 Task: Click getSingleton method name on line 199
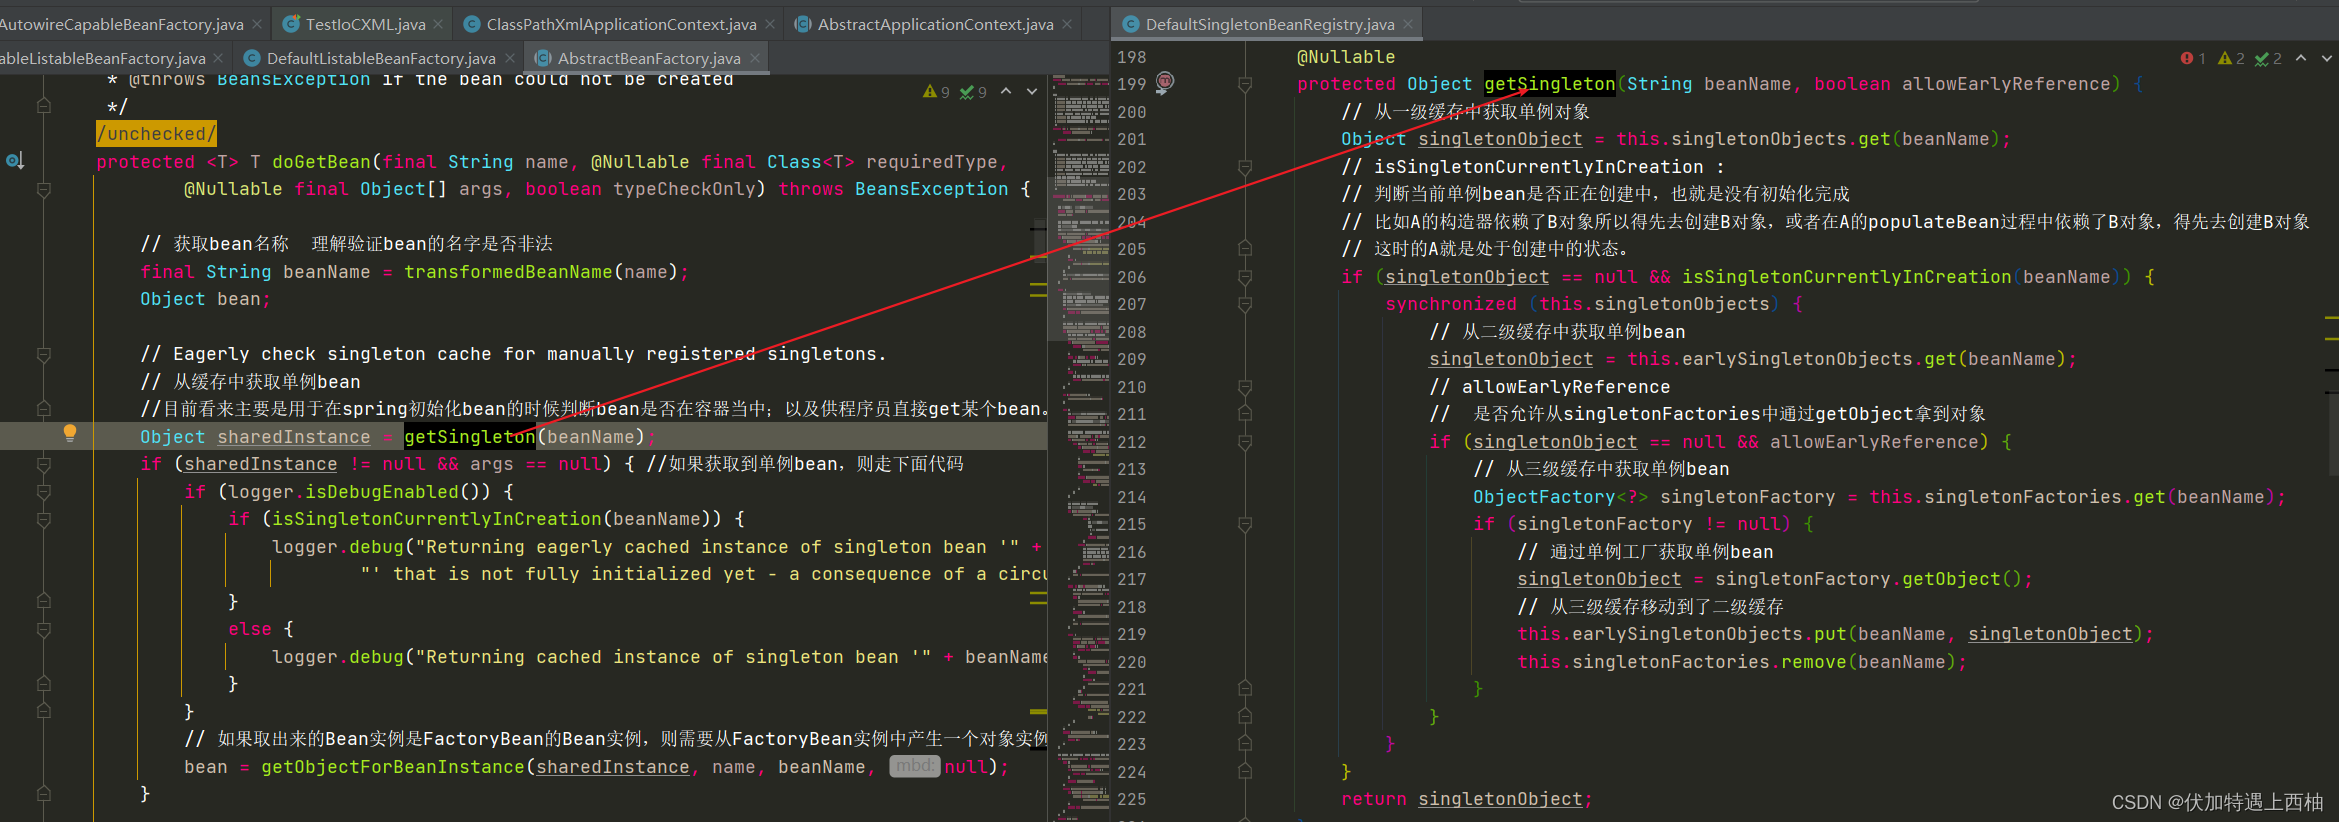[1549, 84]
